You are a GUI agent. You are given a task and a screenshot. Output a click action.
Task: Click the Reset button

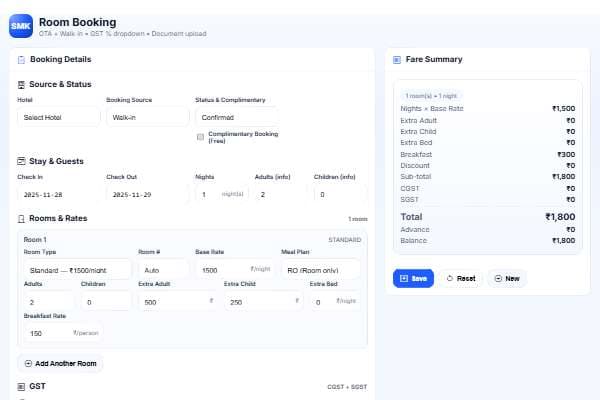[x=461, y=278]
